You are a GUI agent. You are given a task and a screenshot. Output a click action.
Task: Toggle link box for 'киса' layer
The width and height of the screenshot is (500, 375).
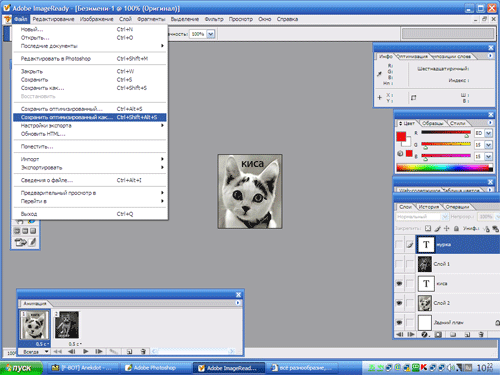pos(410,283)
